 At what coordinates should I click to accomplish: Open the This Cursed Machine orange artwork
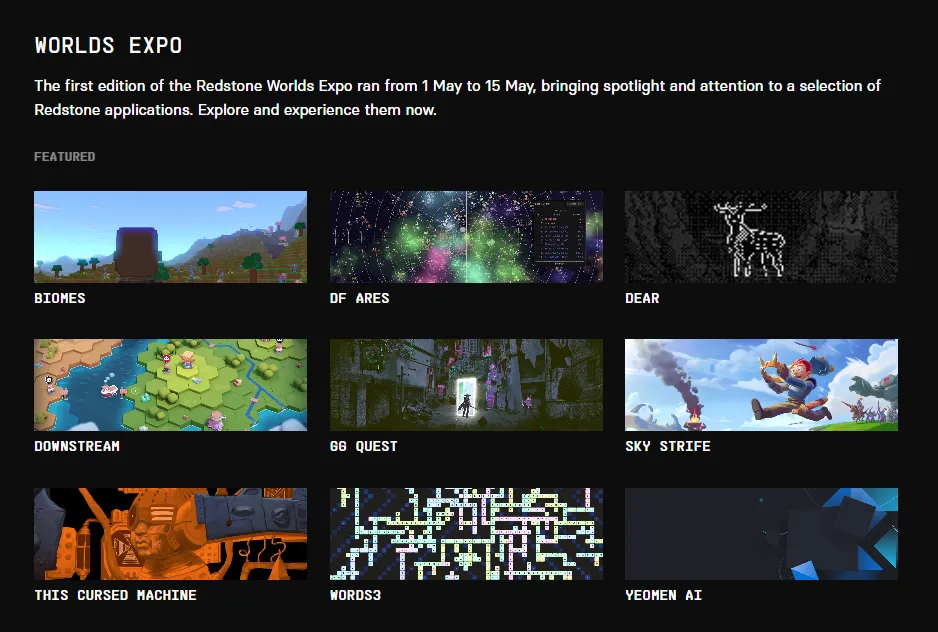pos(170,534)
